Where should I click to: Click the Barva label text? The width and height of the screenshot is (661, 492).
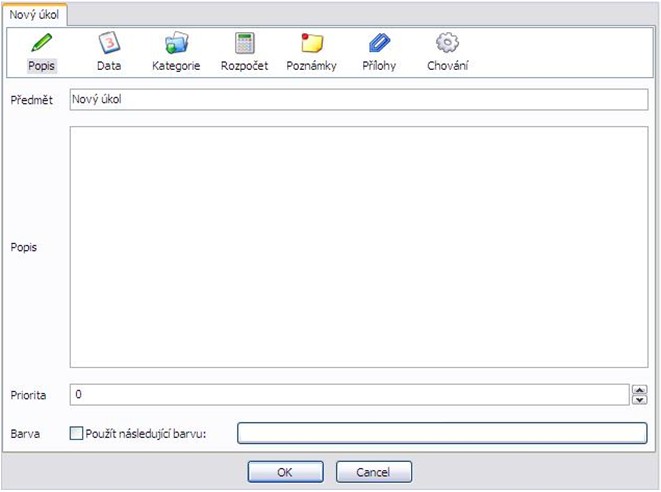click(25, 433)
